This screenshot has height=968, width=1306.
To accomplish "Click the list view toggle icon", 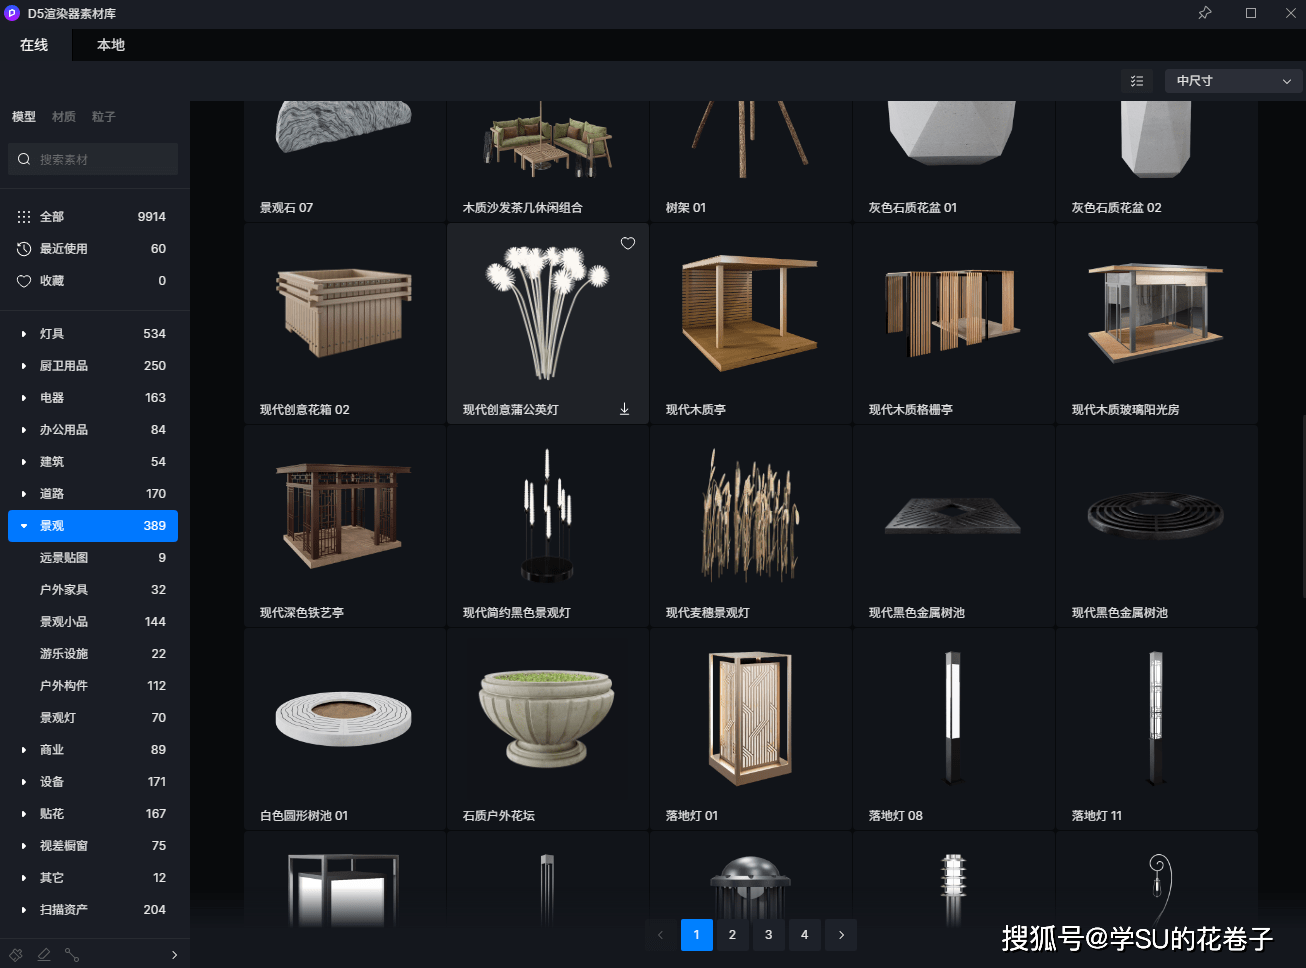I will [x=1137, y=81].
